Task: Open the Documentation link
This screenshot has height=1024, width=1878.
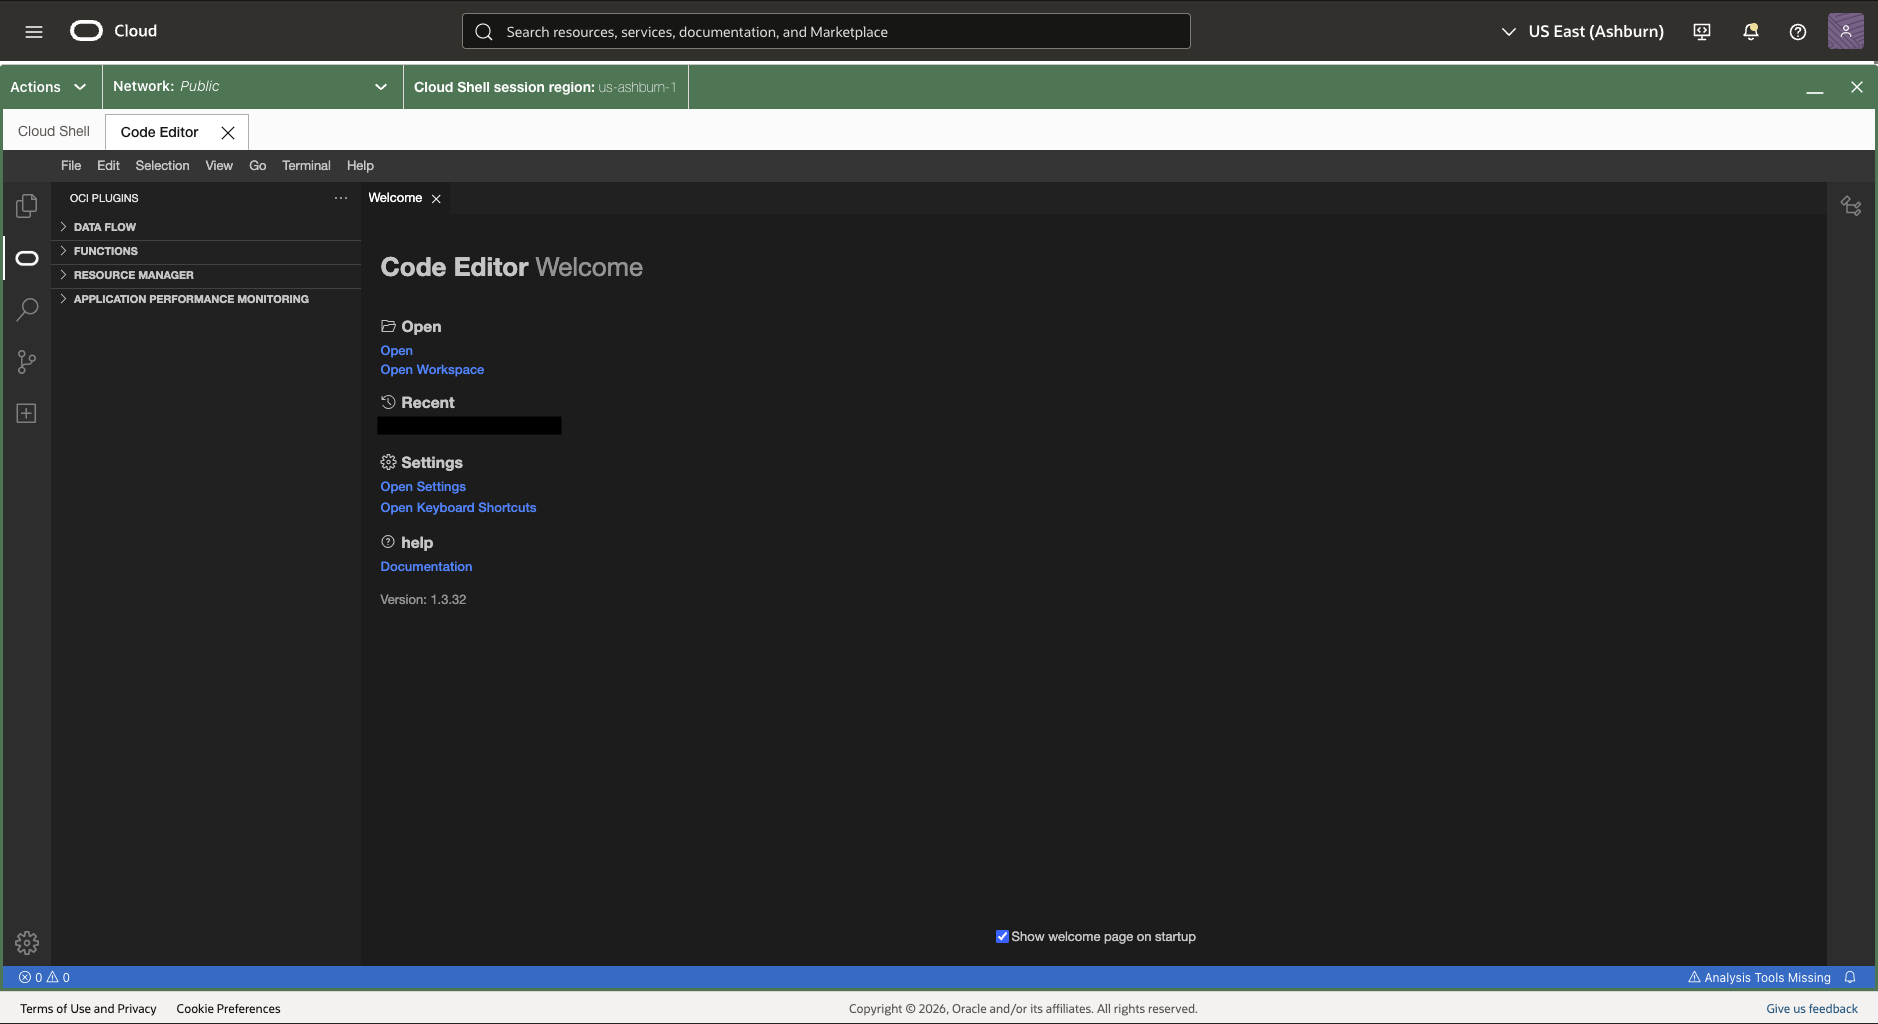Action: tap(426, 567)
